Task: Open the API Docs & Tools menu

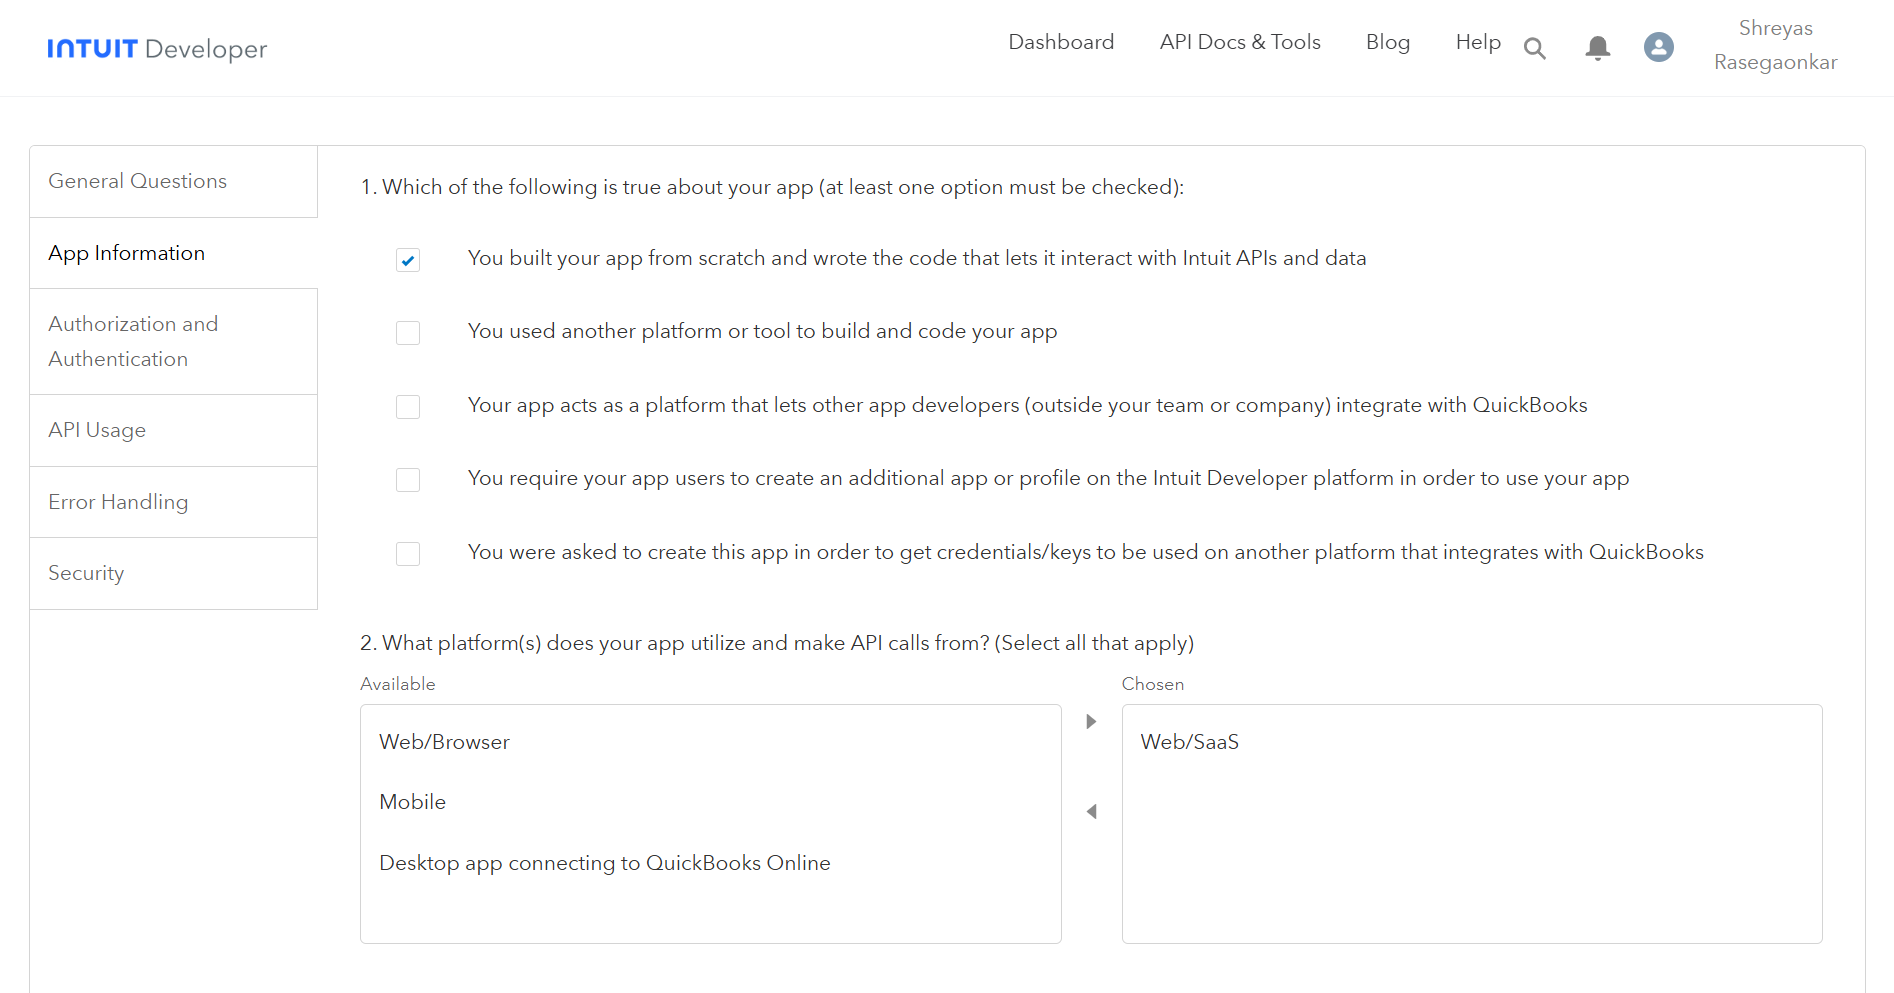Action: [x=1239, y=42]
